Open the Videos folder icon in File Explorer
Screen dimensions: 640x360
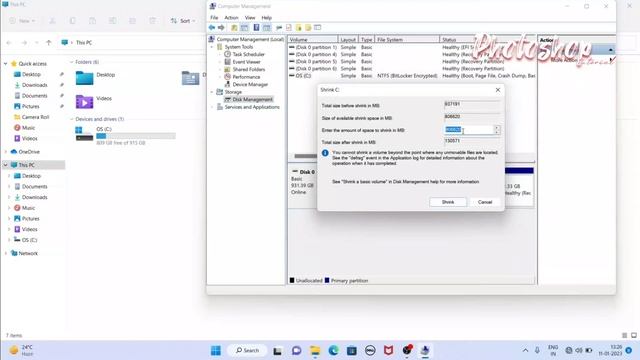point(84,101)
